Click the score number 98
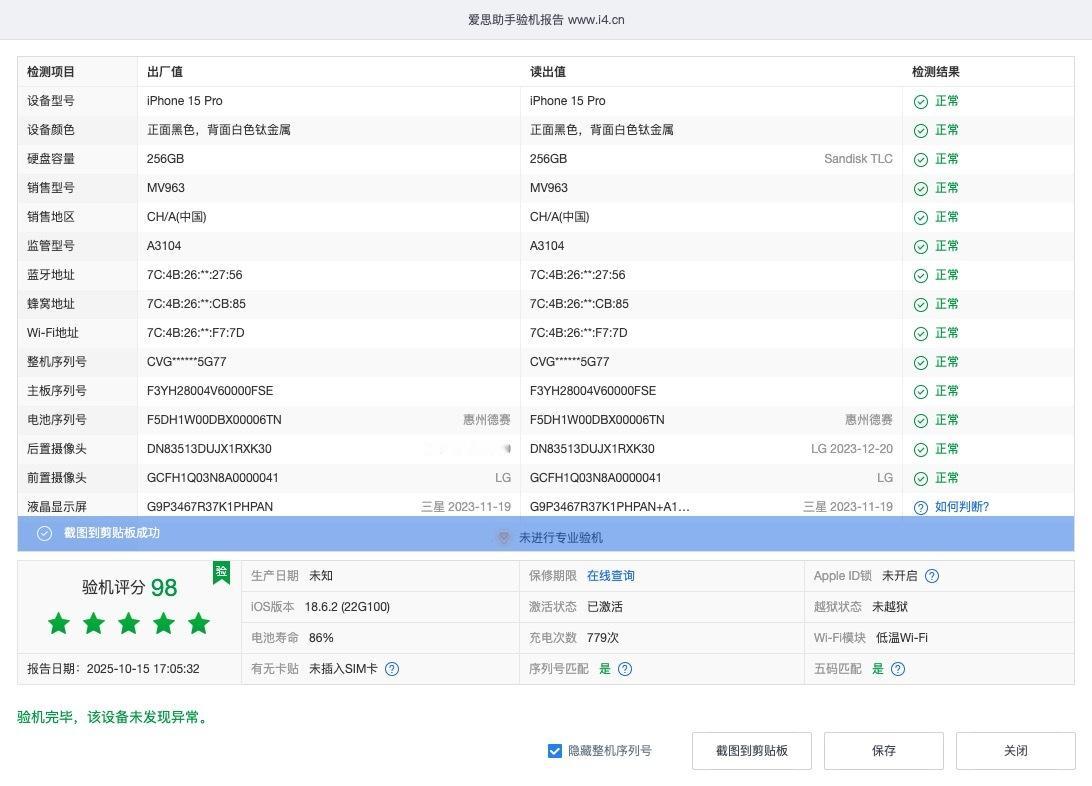The width and height of the screenshot is (1092, 786). click(x=164, y=588)
